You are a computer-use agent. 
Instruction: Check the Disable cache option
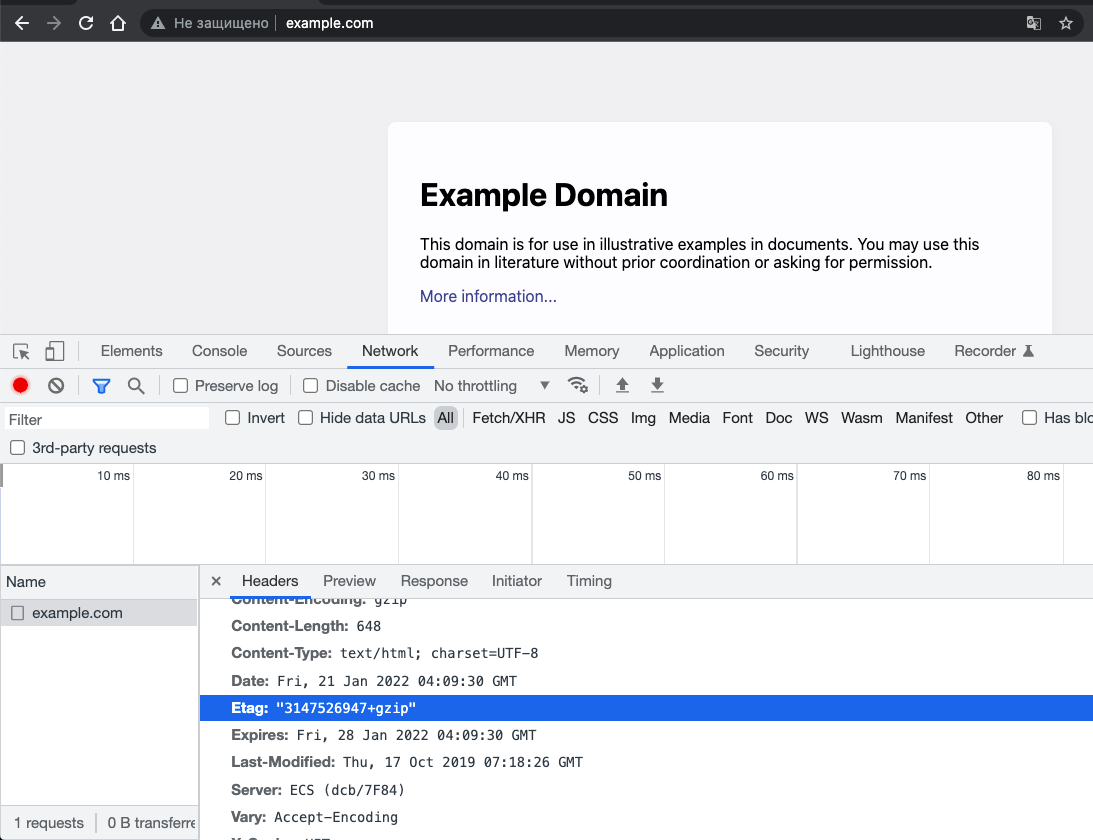click(311, 386)
